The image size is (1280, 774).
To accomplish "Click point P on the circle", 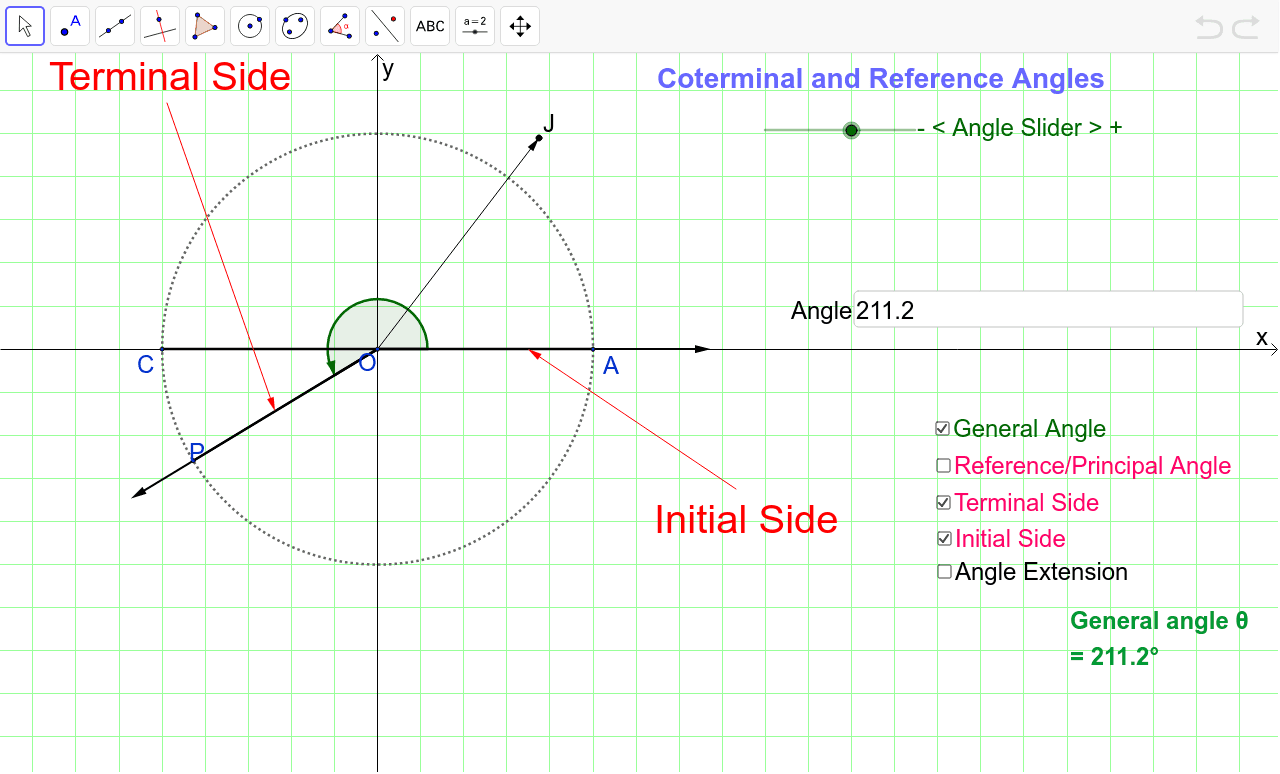I will click(193, 460).
